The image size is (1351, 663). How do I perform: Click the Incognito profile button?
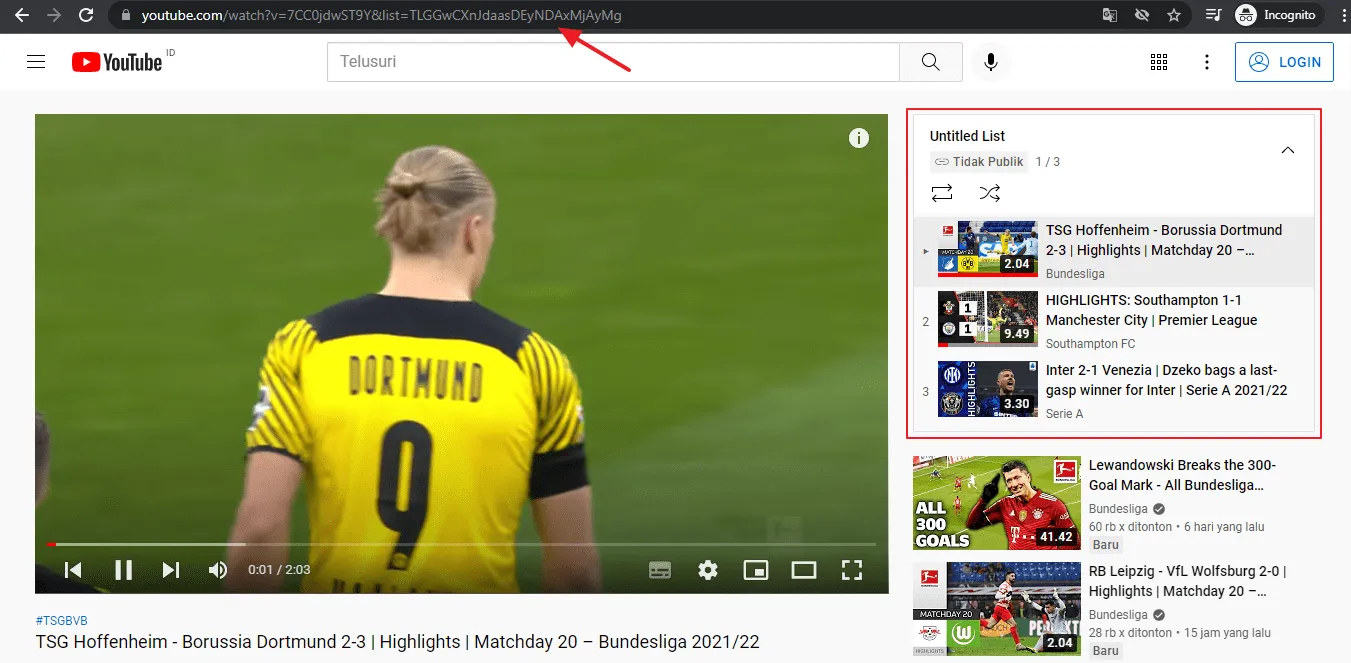[x=1280, y=15]
